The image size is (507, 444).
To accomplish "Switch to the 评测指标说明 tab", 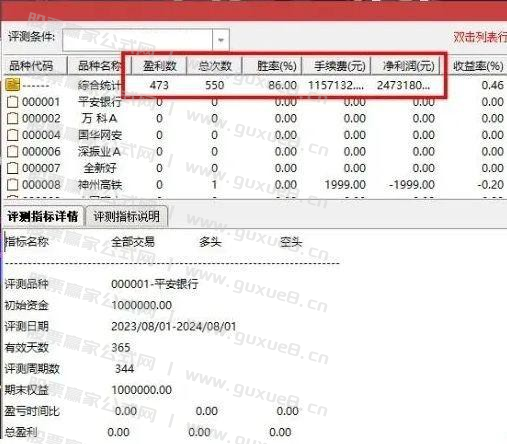I will point(126,217).
